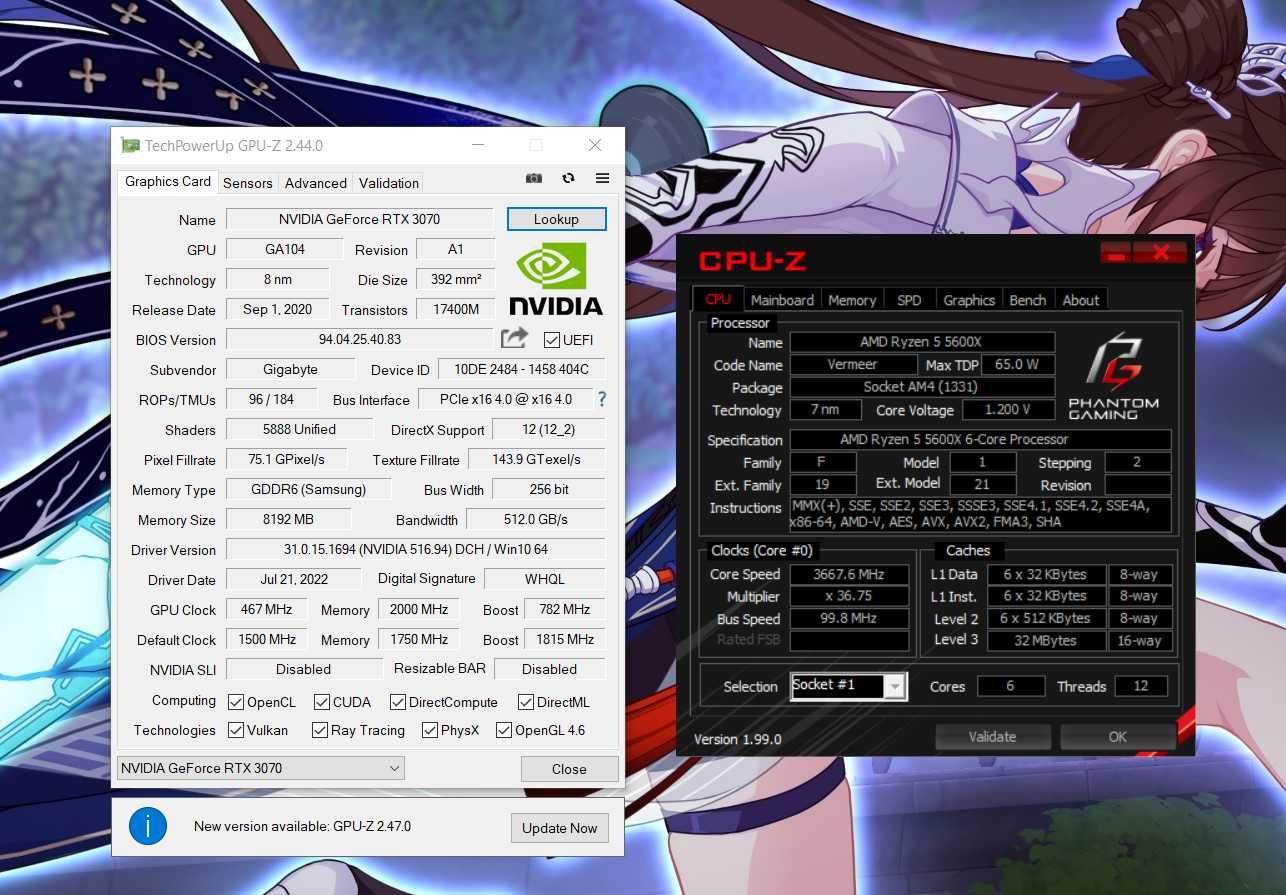Click the GPU-Z screenshot camera icon
Viewport: 1286px width, 895px height.
click(534, 178)
